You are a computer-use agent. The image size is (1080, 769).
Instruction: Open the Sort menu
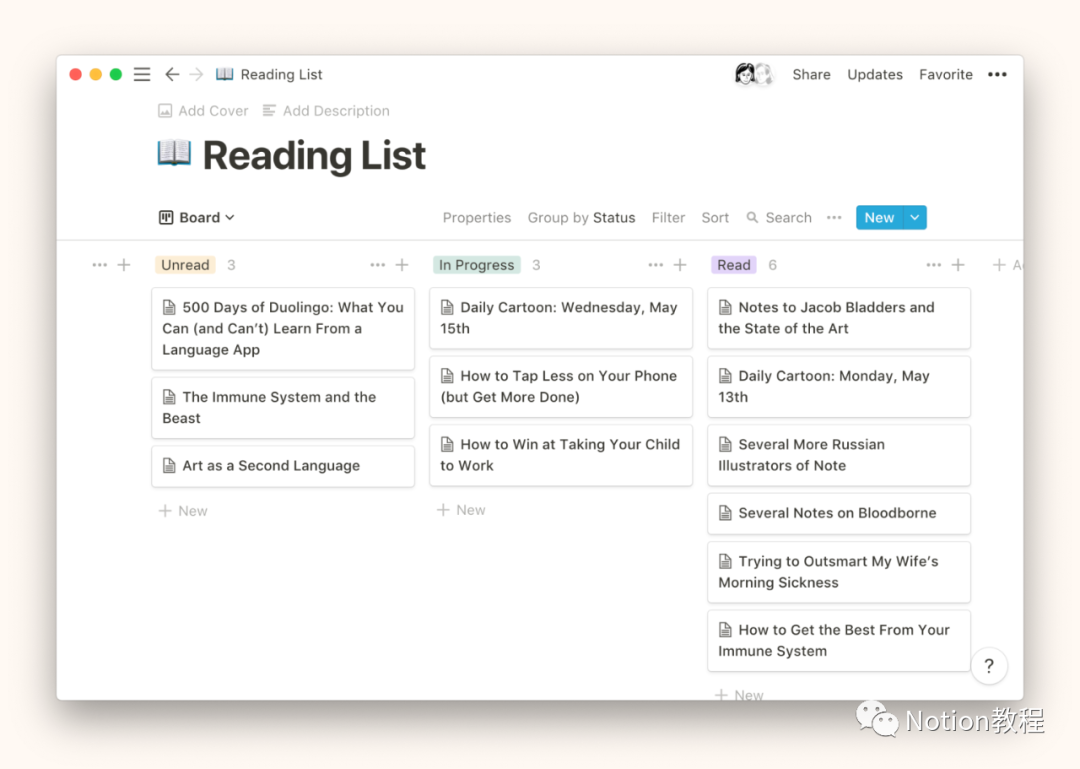coord(715,218)
